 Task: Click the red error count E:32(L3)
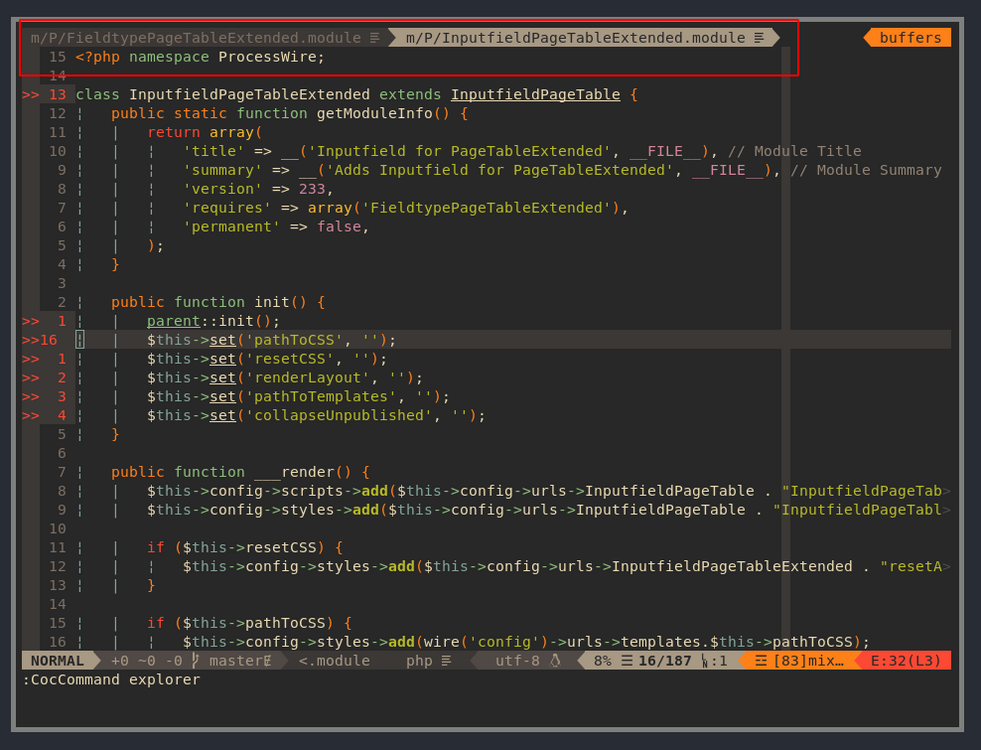click(905, 661)
